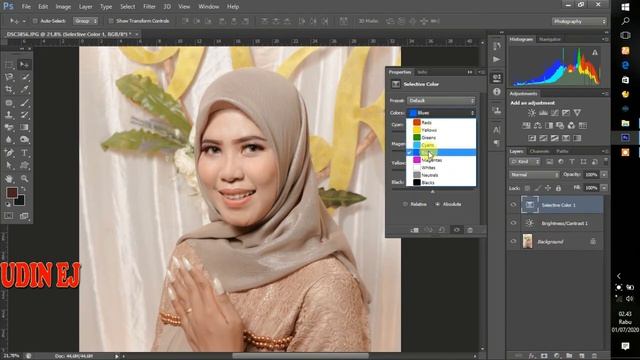Viewport: 640px width, 360px height.
Task: Open the Photography workspace dropdown
Action: point(579,21)
